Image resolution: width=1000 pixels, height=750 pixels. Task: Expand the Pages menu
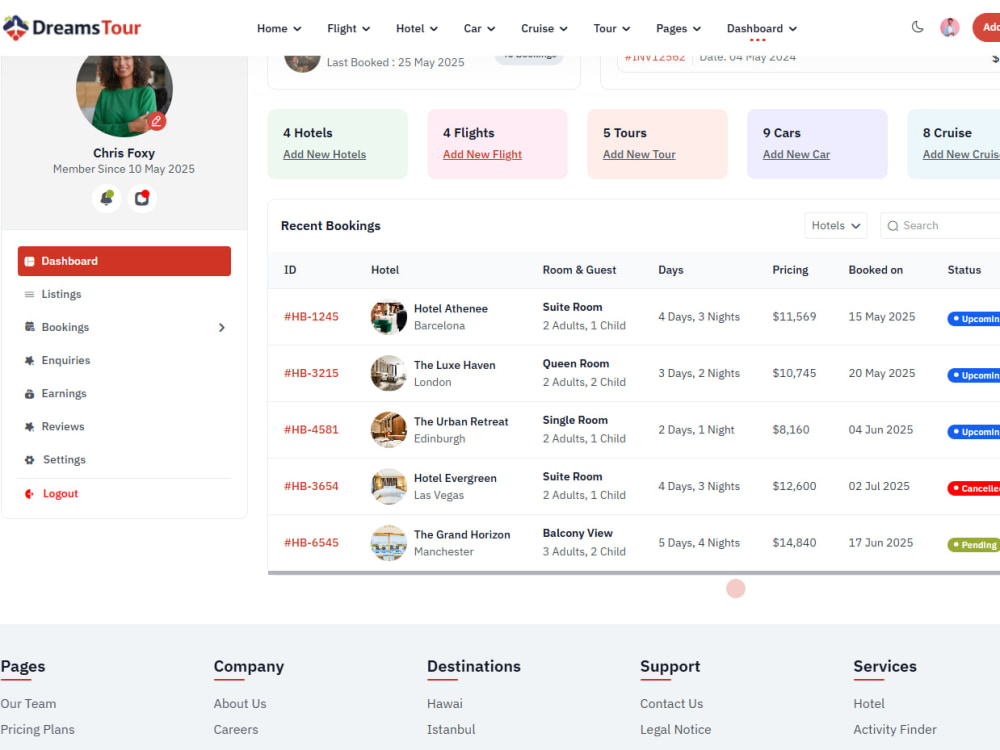(x=678, y=29)
